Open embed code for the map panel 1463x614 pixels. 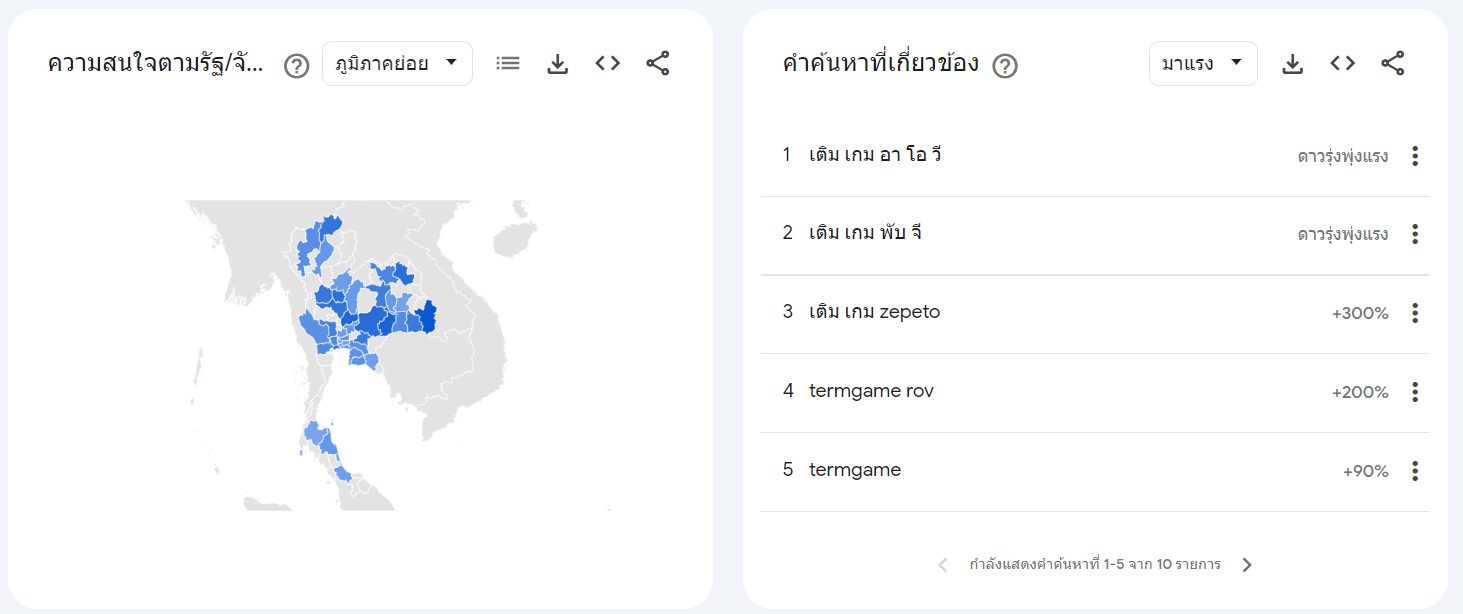tap(607, 62)
